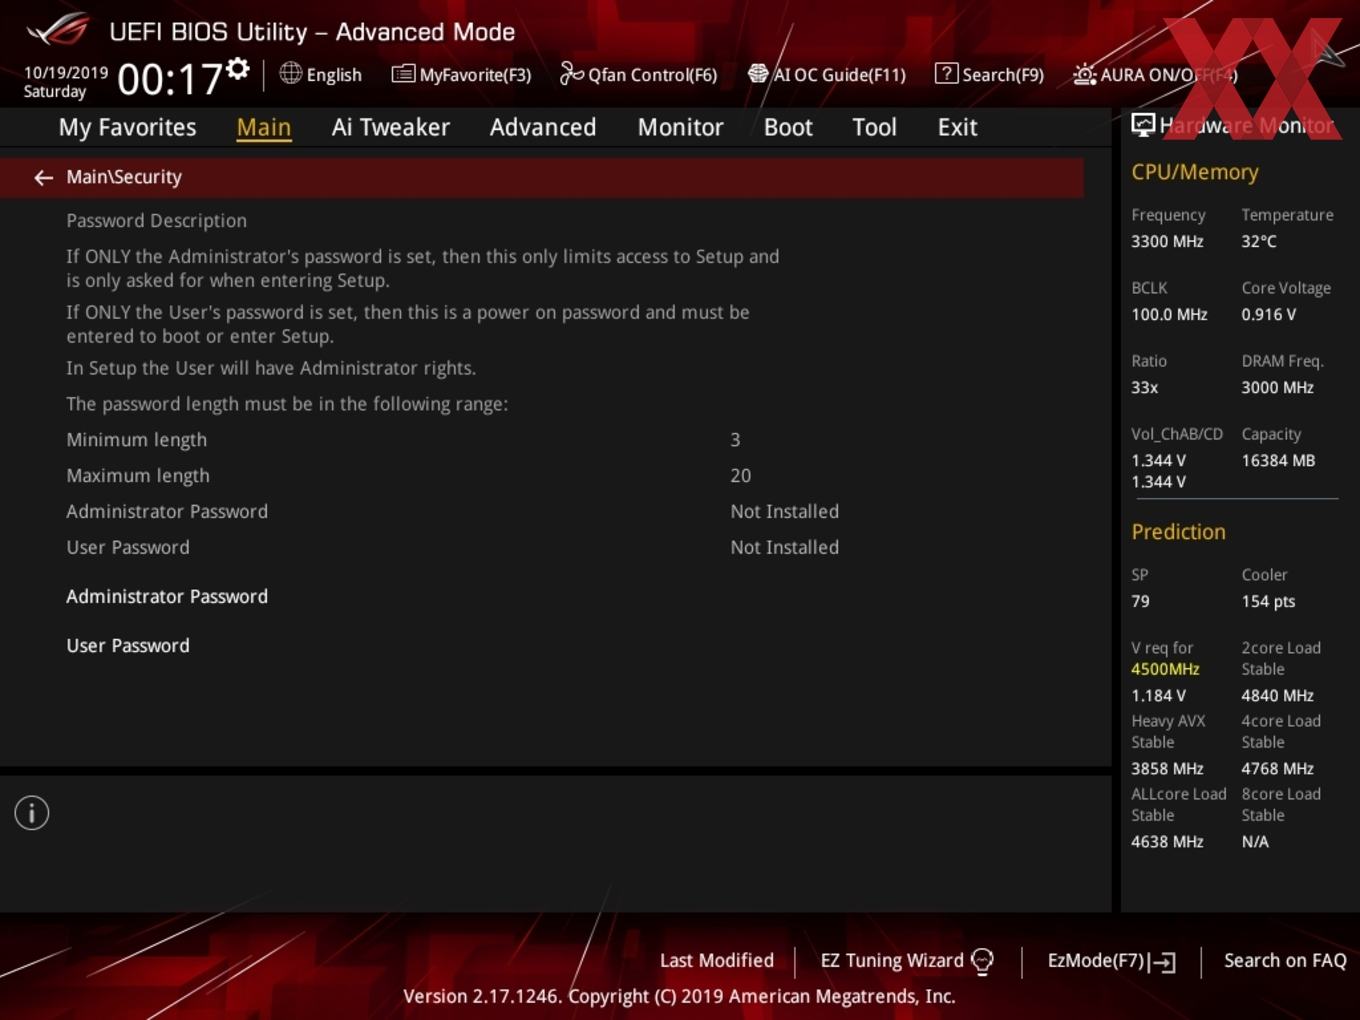Set the User Password option

(x=128, y=645)
